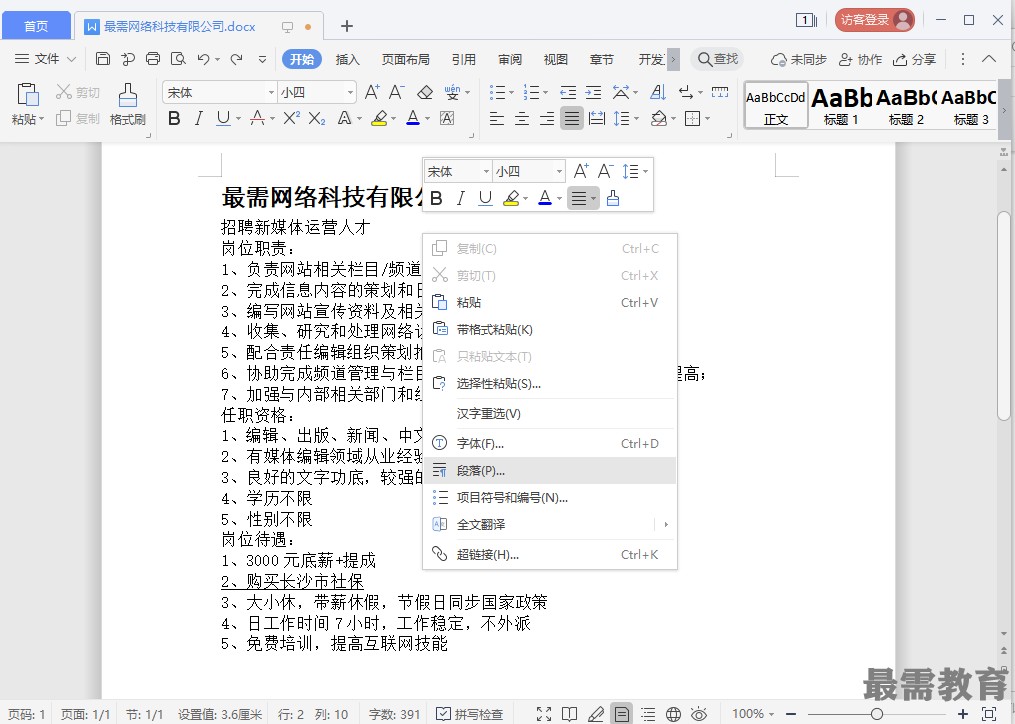Toggle justify alignment in the ribbon
1015x724 pixels.
tap(572, 119)
